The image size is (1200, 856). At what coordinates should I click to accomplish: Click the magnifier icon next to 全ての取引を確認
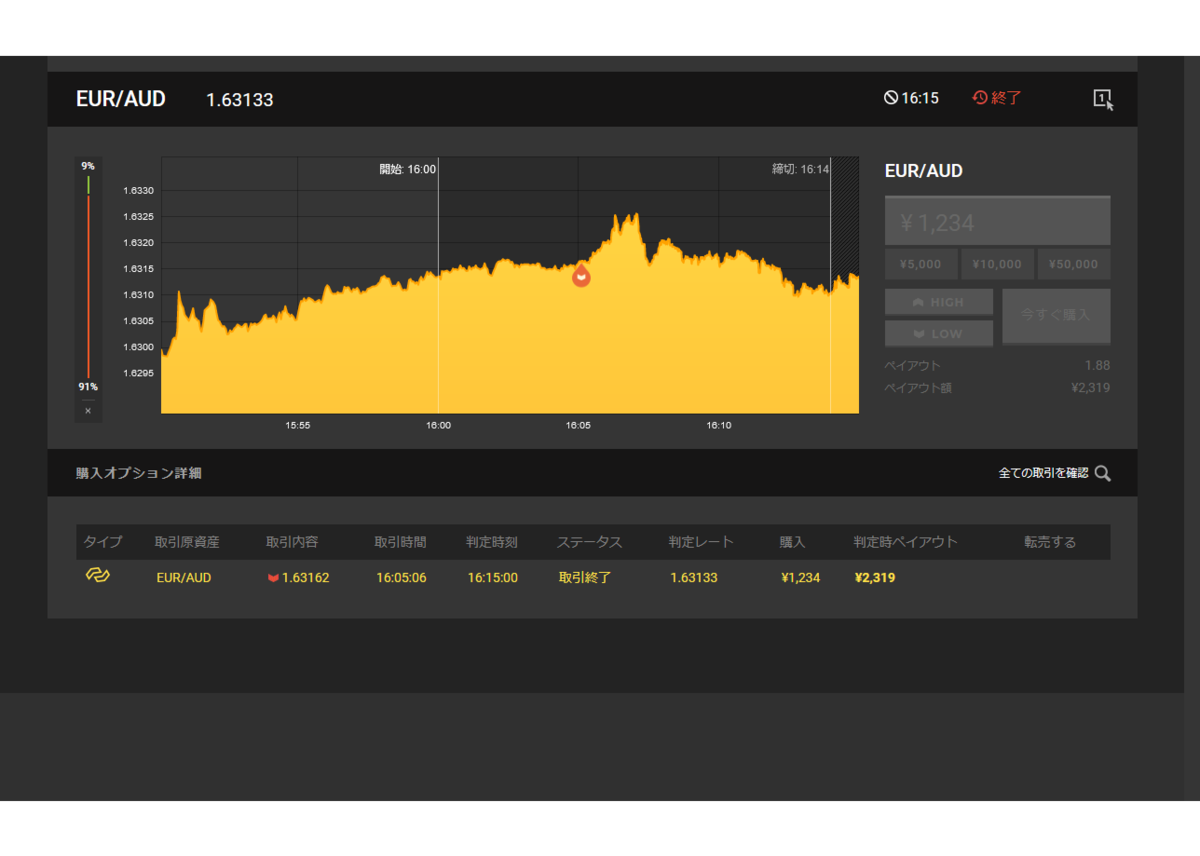tap(1102, 473)
